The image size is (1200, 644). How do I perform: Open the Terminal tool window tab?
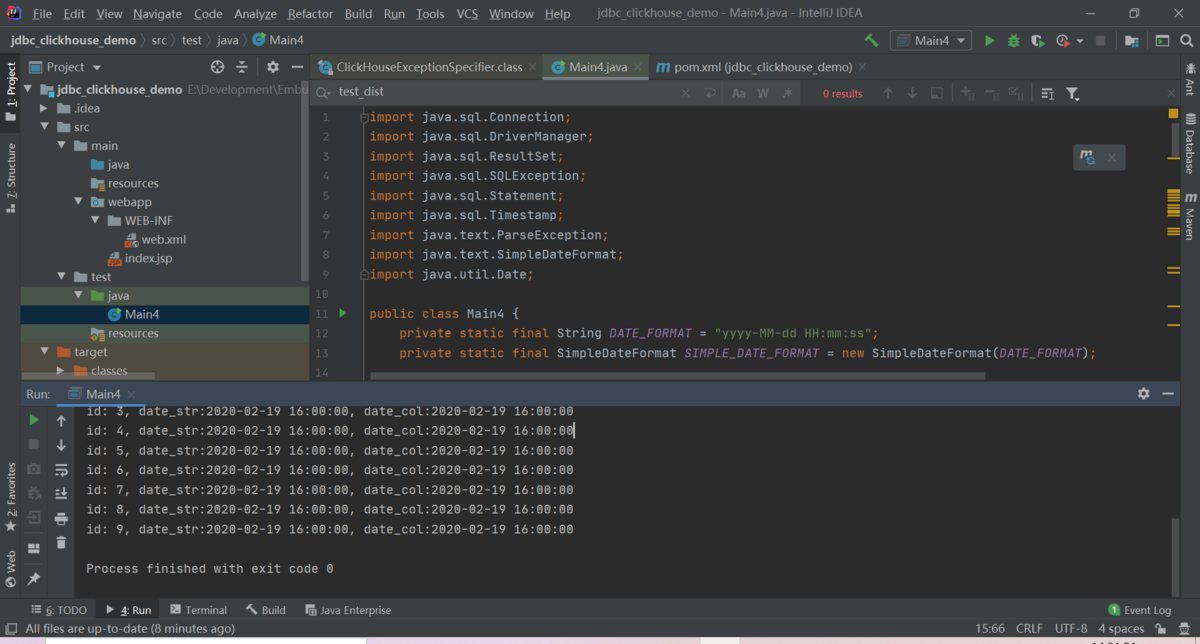pyautogui.click(x=198, y=610)
